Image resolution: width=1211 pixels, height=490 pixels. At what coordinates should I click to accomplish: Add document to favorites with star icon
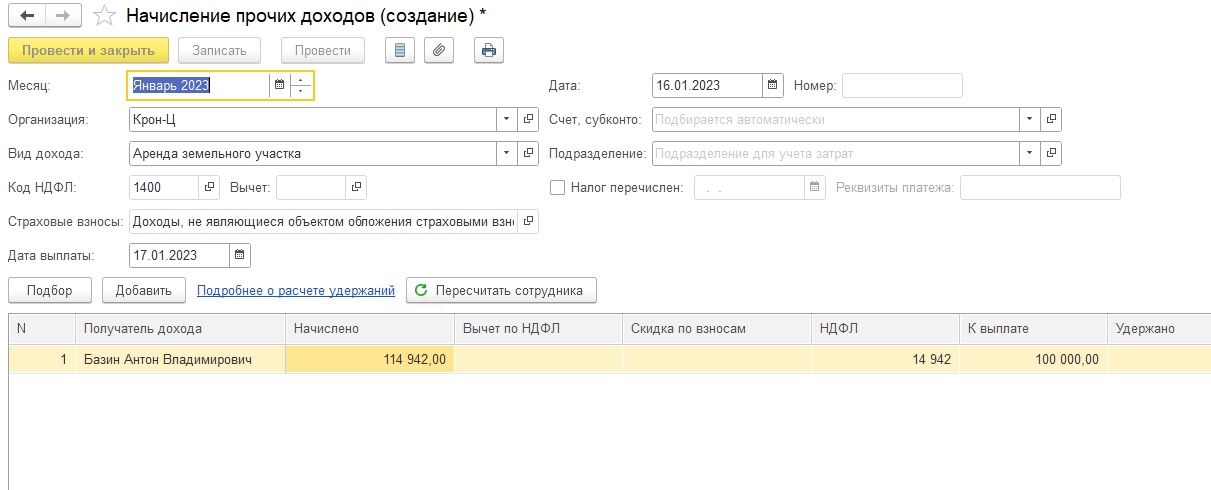(103, 16)
